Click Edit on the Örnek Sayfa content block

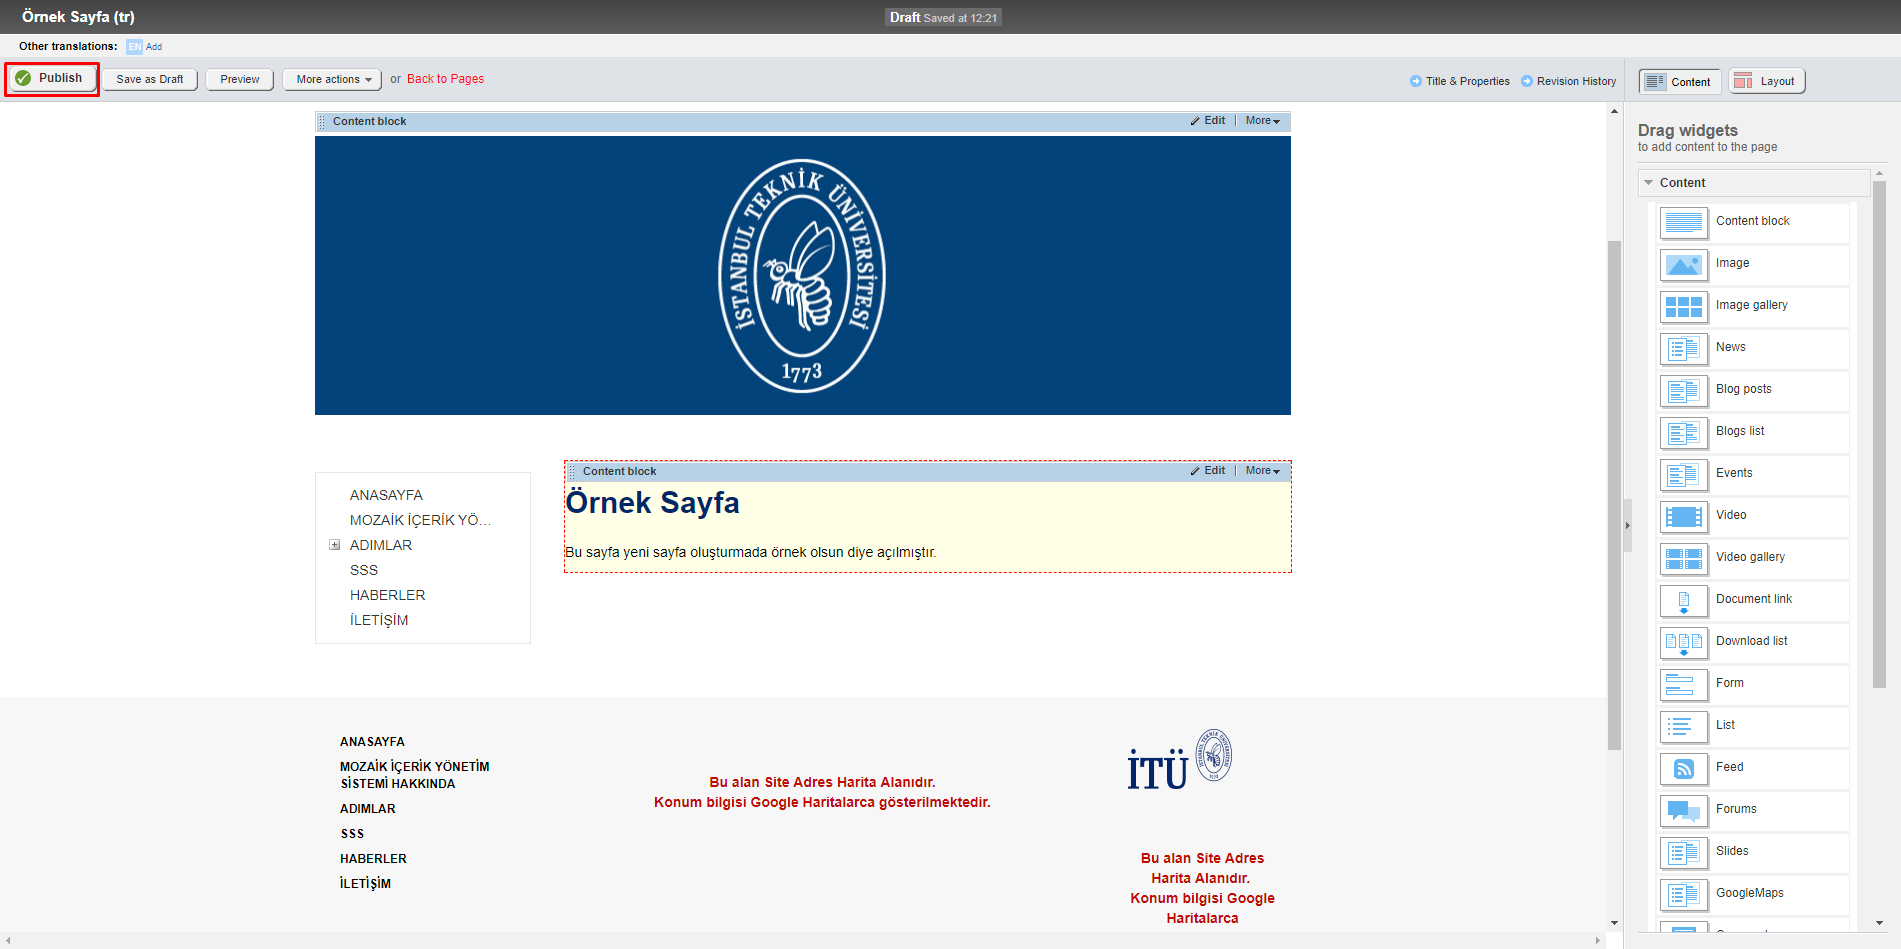pyautogui.click(x=1214, y=471)
